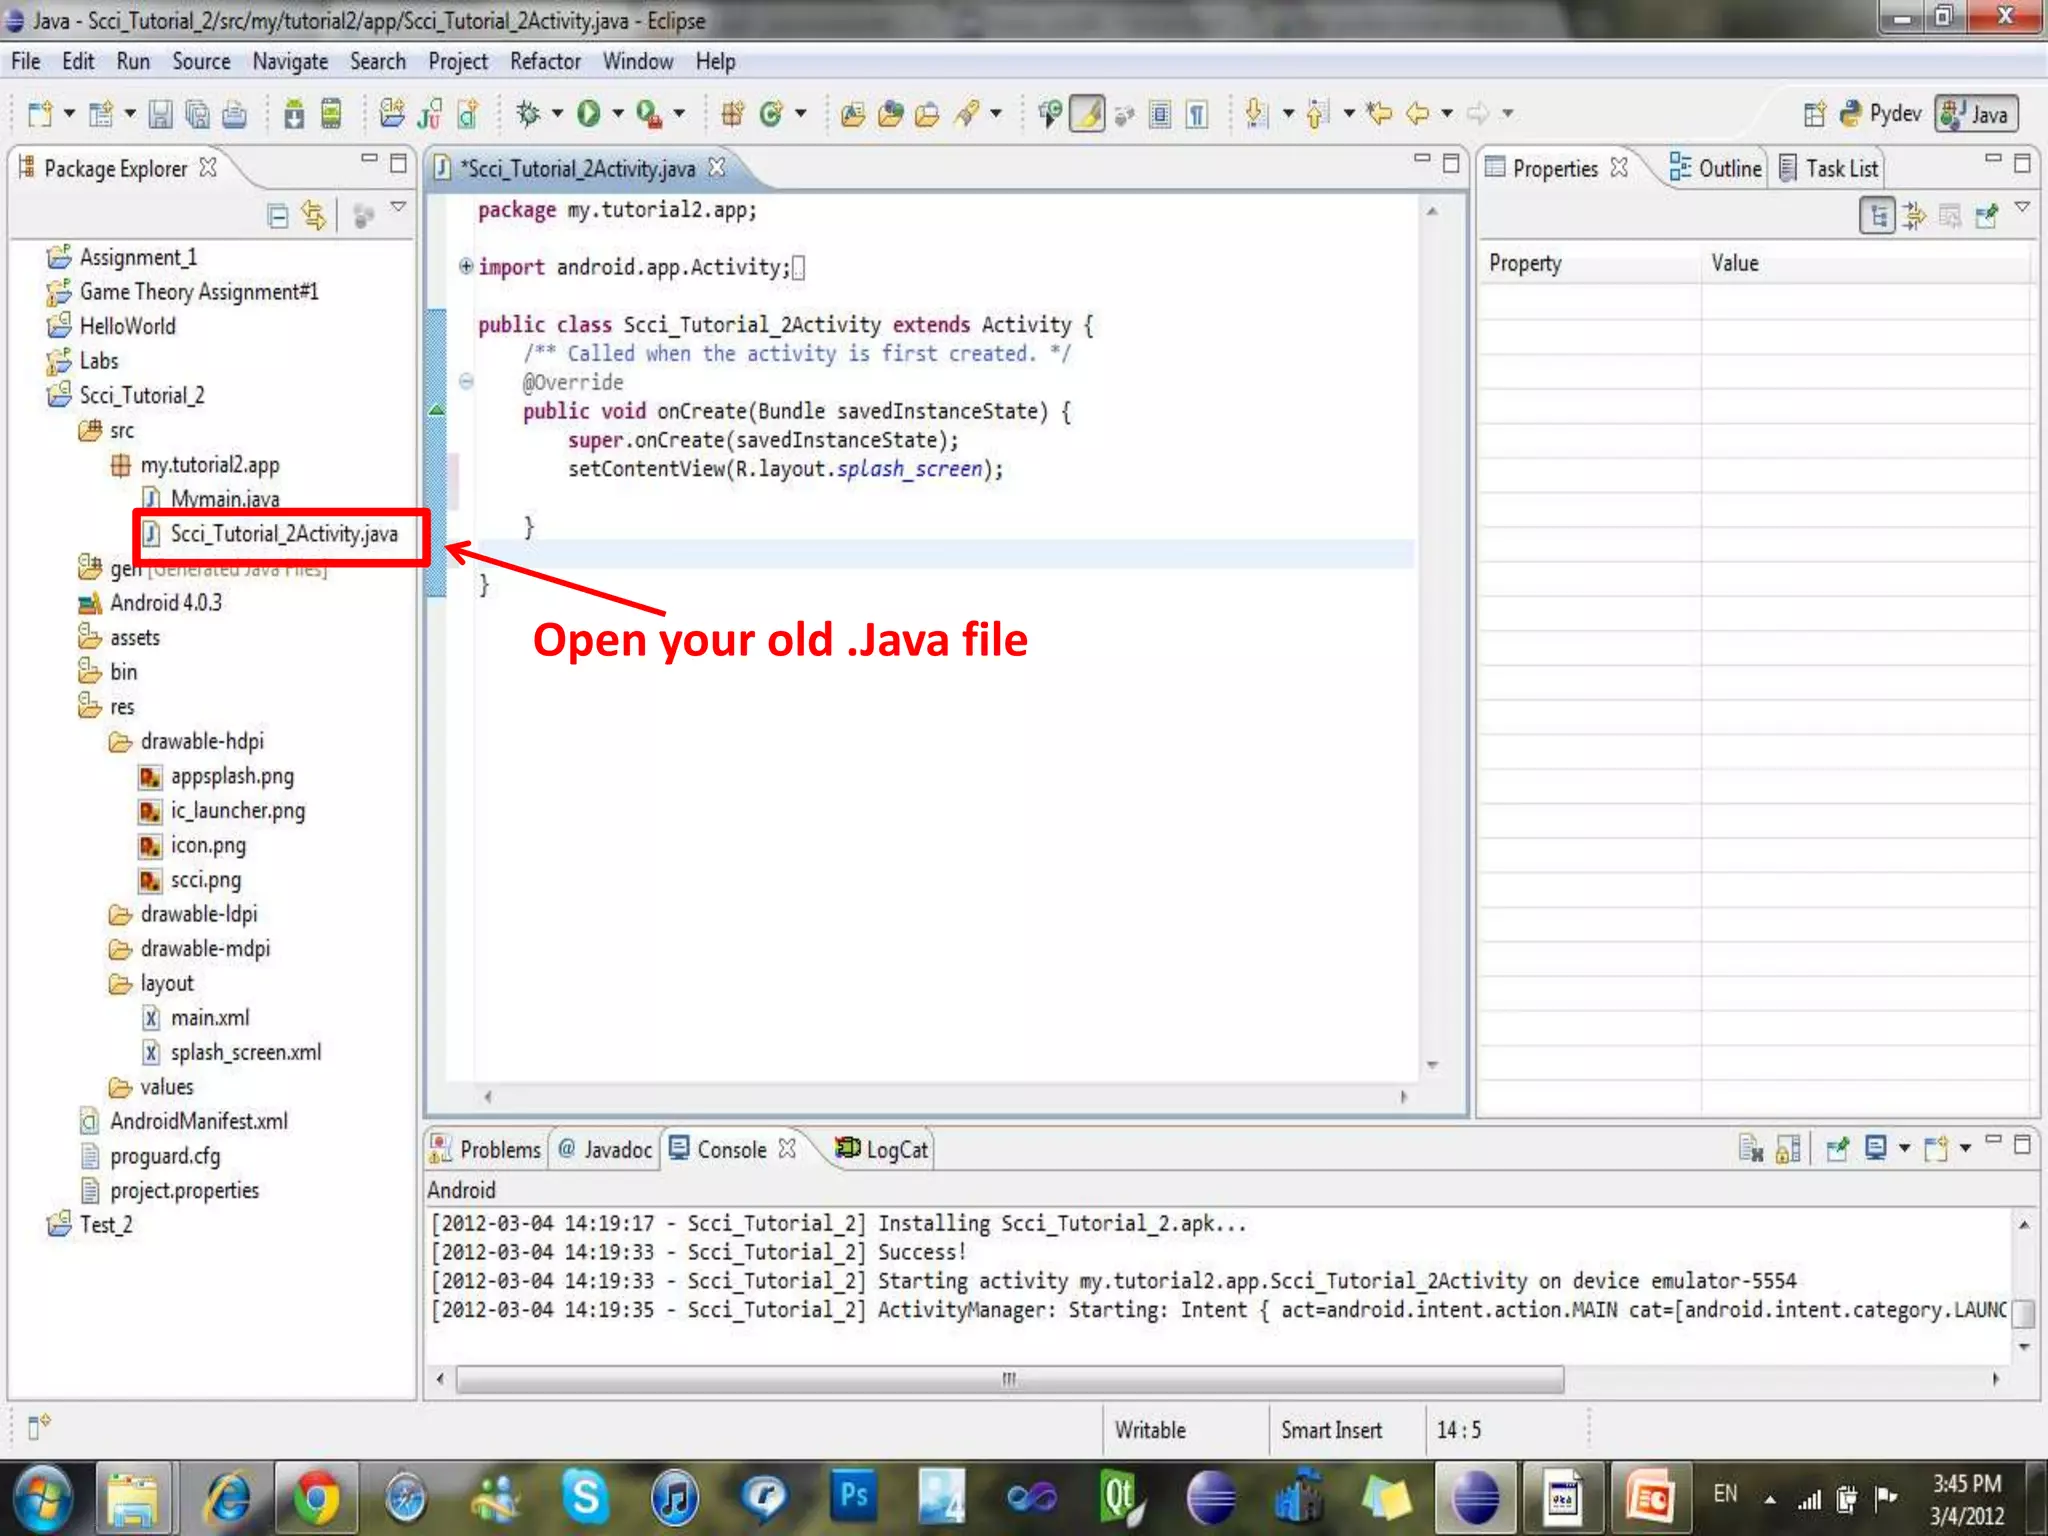This screenshot has width=2048, height=1536.
Task: Toggle Link with Editor in Package Explorer
Action: click(x=314, y=216)
